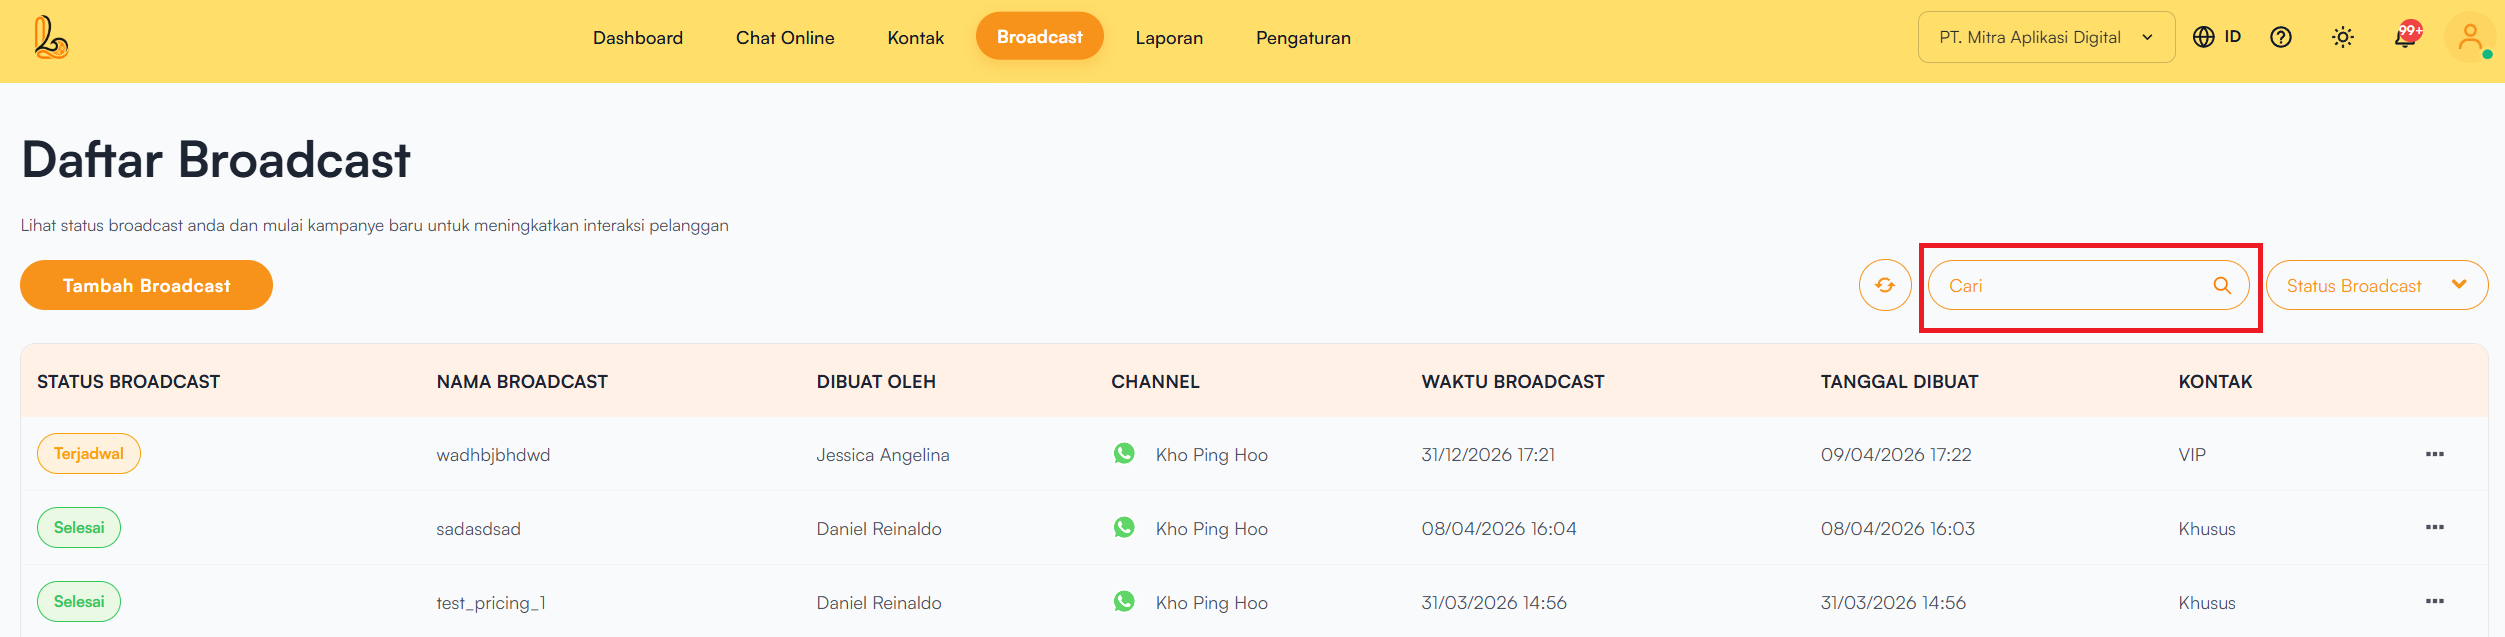This screenshot has width=2505, height=637.
Task: Open actions menu for wadhbjbhdwd row
Action: (x=2434, y=454)
